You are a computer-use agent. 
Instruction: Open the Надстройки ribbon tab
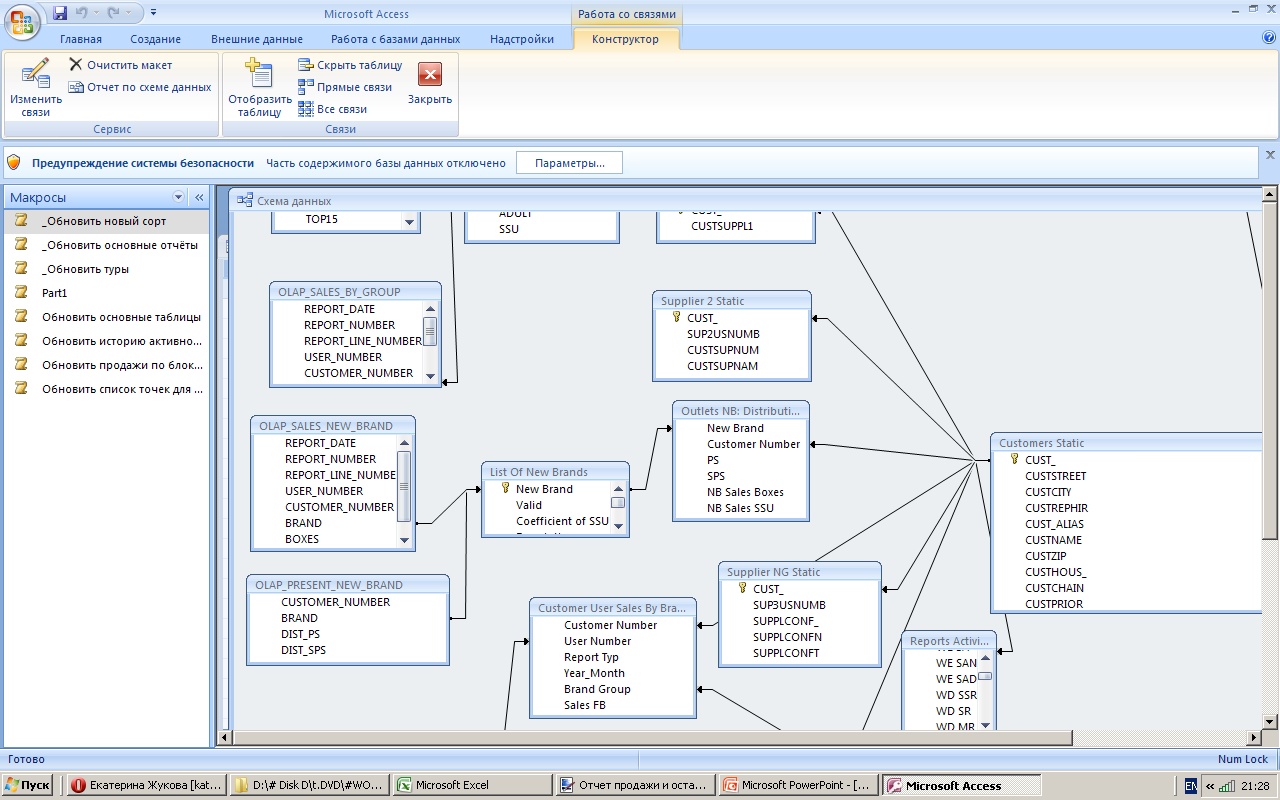522,39
